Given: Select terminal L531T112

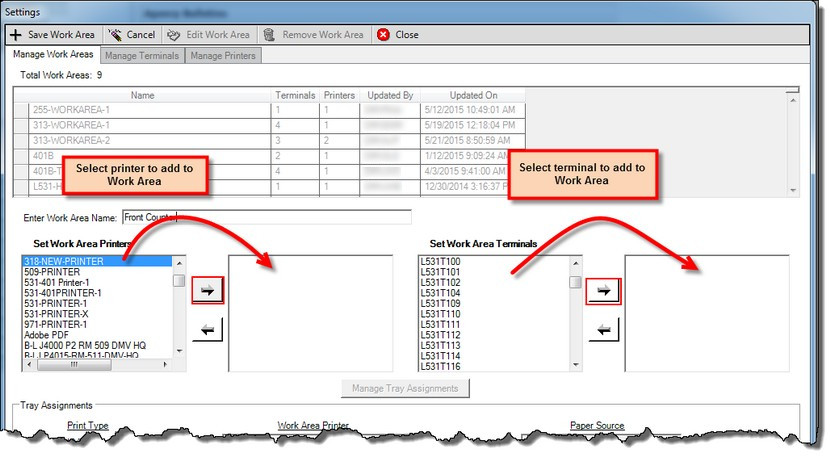Looking at the screenshot, I should [x=440, y=335].
